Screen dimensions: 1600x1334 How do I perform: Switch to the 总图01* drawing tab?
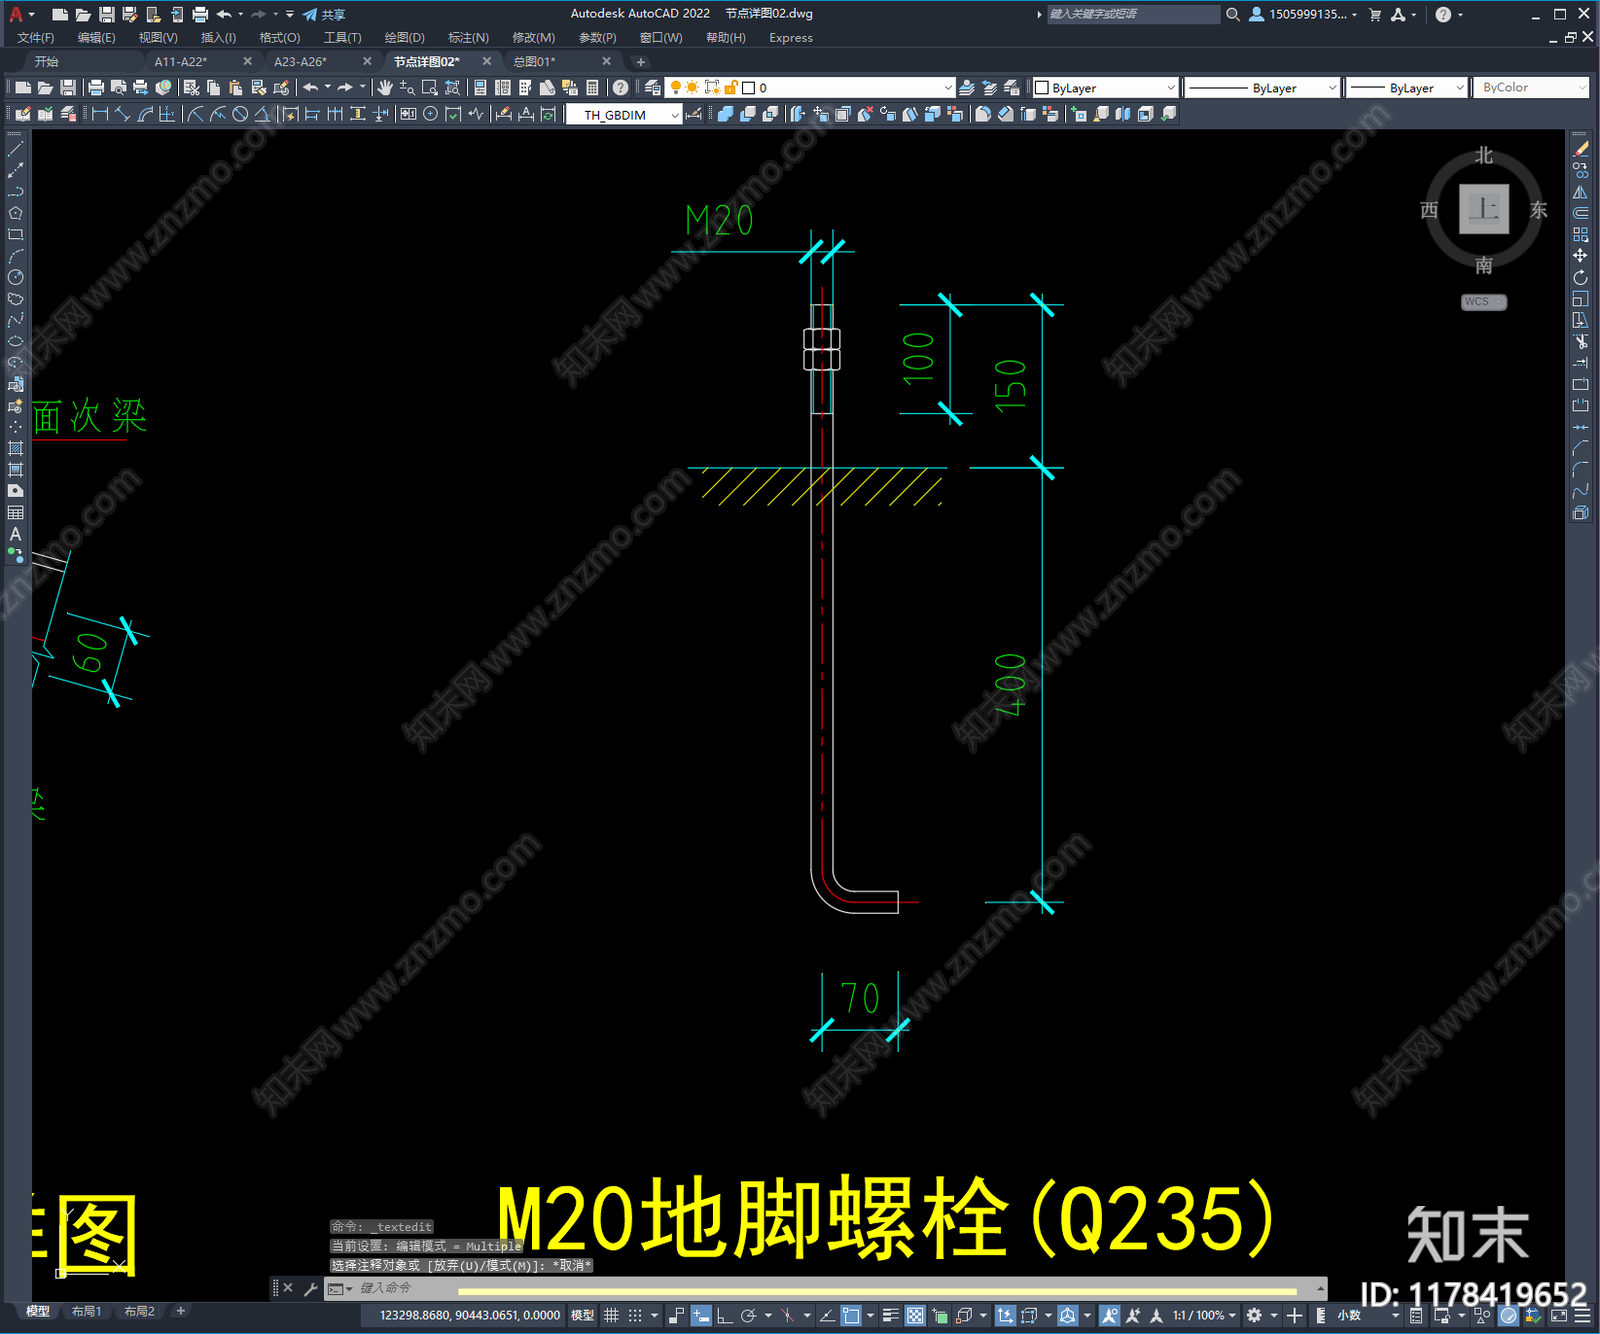tap(534, 62)
